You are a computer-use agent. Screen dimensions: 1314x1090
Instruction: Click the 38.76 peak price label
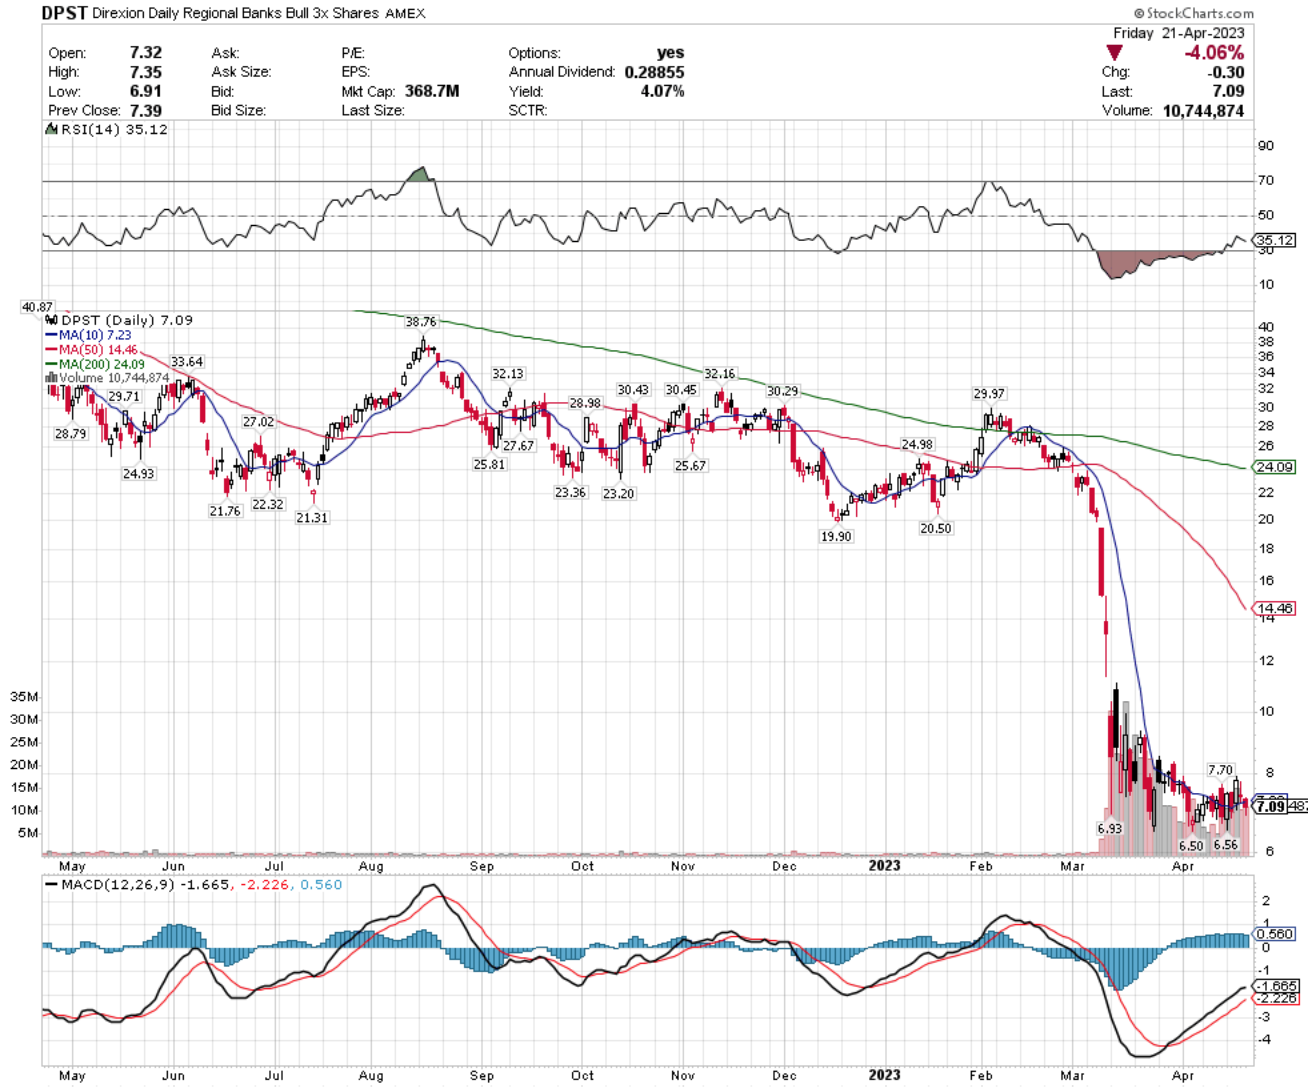click(421, 322)
